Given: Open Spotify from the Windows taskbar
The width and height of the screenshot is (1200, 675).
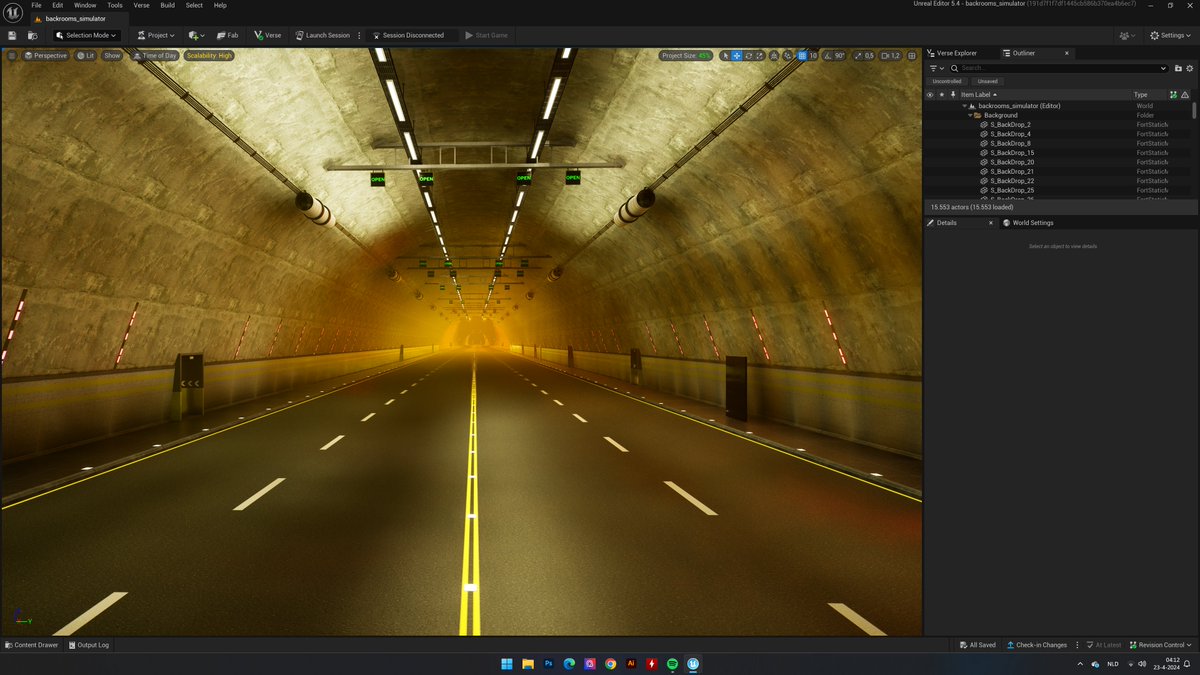Looking at the screenshot, I should [672, 664].
